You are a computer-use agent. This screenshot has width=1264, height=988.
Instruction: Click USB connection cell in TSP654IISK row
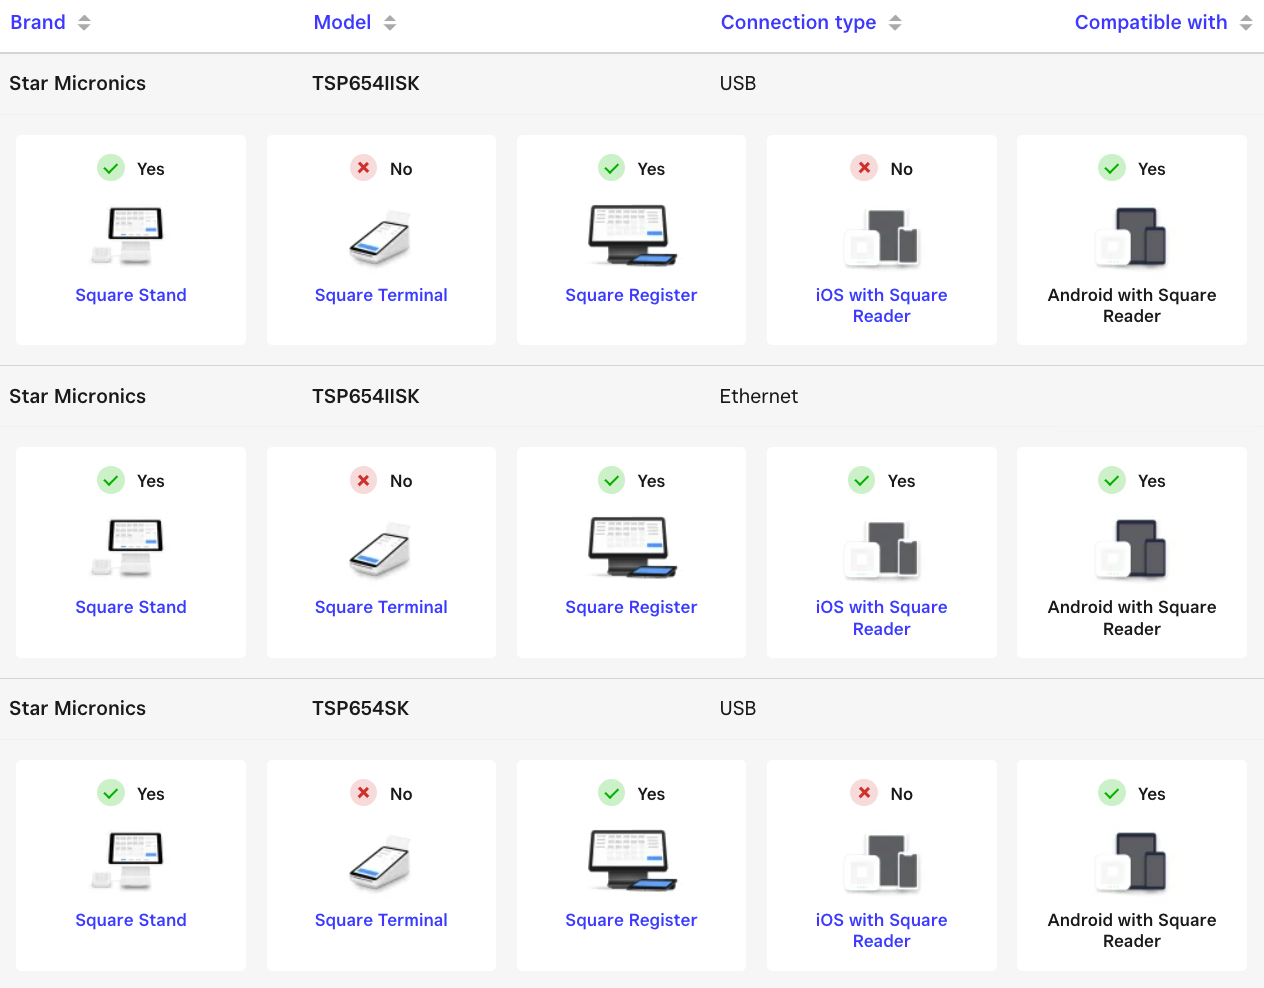pos(738,83)
